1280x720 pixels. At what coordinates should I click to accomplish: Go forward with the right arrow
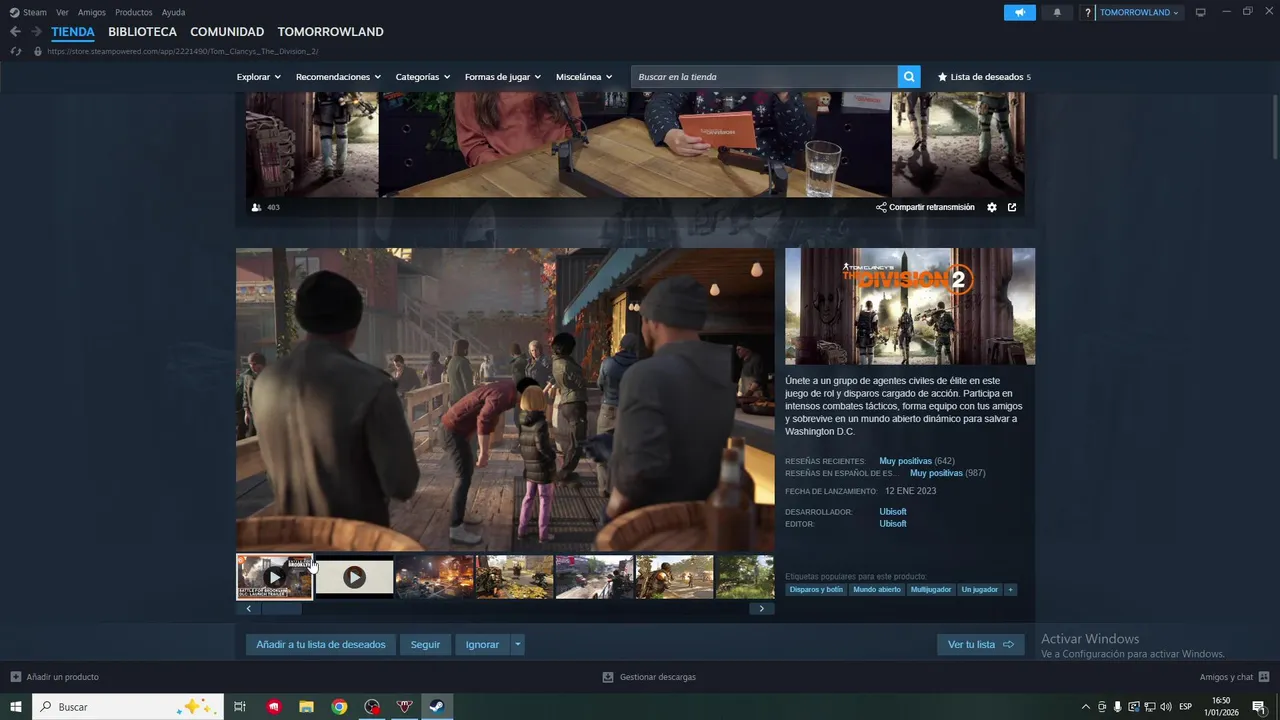pyautogui.click(x=36, y=32)
